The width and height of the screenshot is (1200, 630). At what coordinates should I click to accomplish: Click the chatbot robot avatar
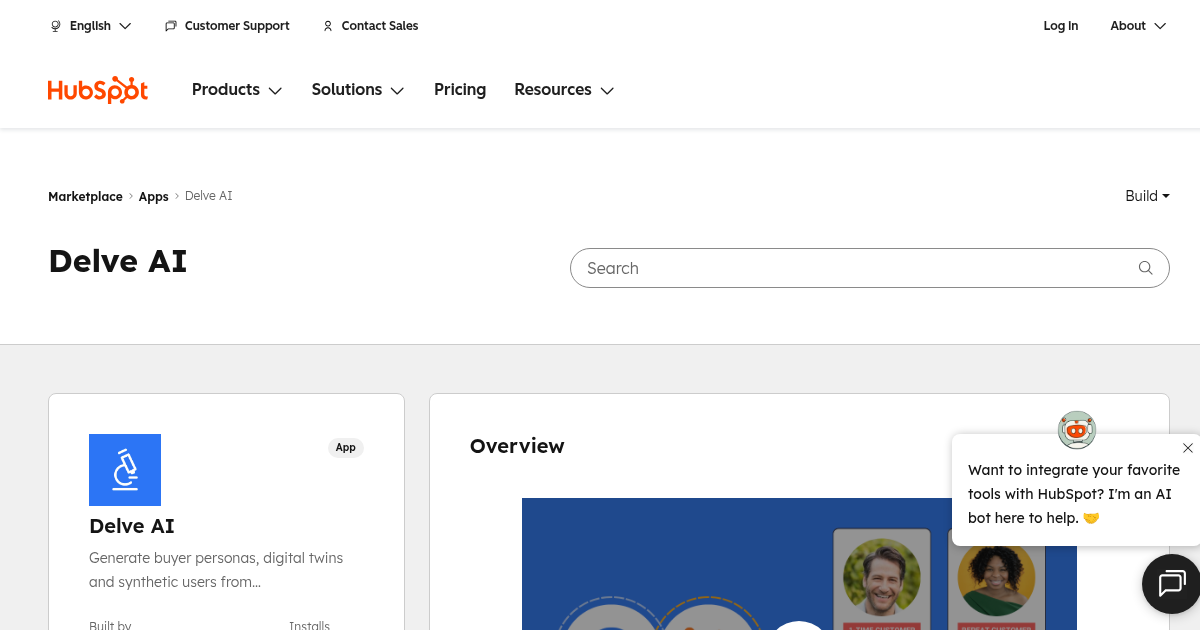click(x=1077, y=430)
